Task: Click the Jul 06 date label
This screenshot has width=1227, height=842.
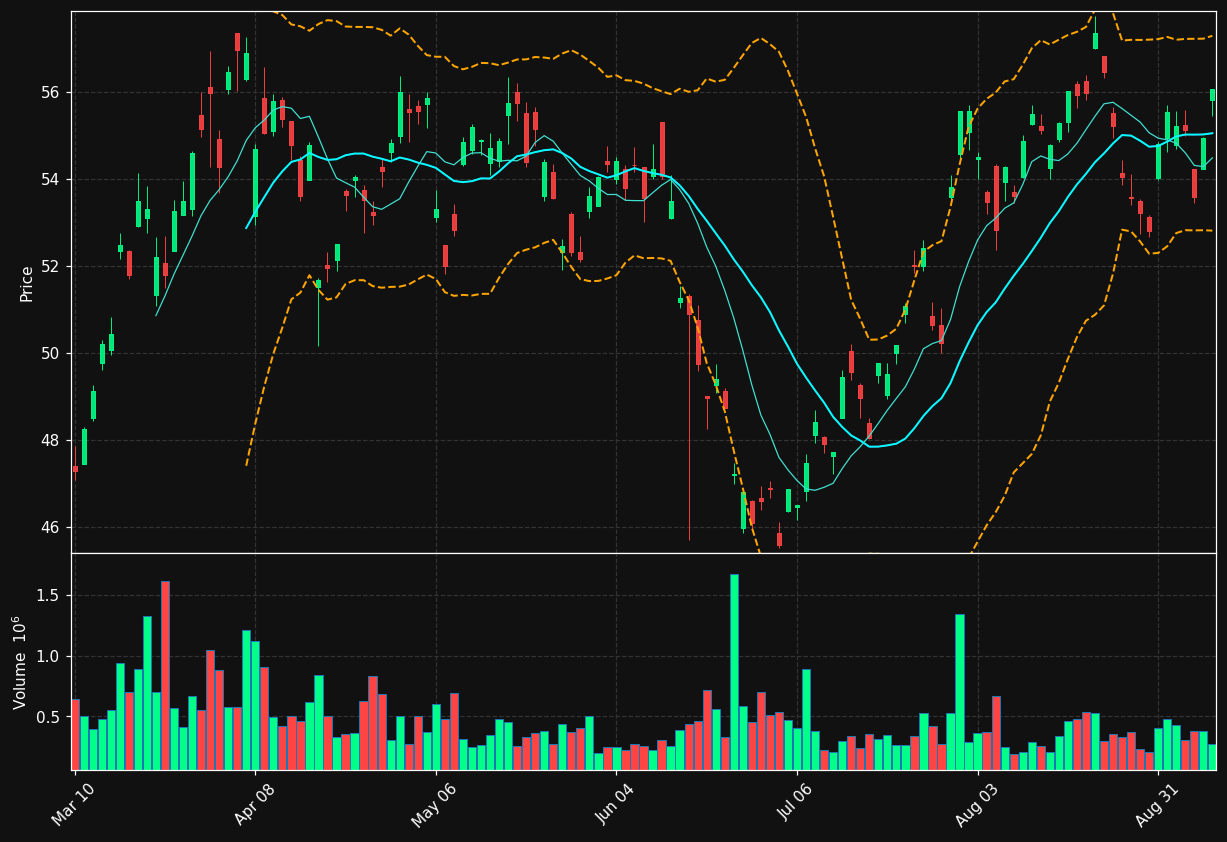Action: point(795,804)
